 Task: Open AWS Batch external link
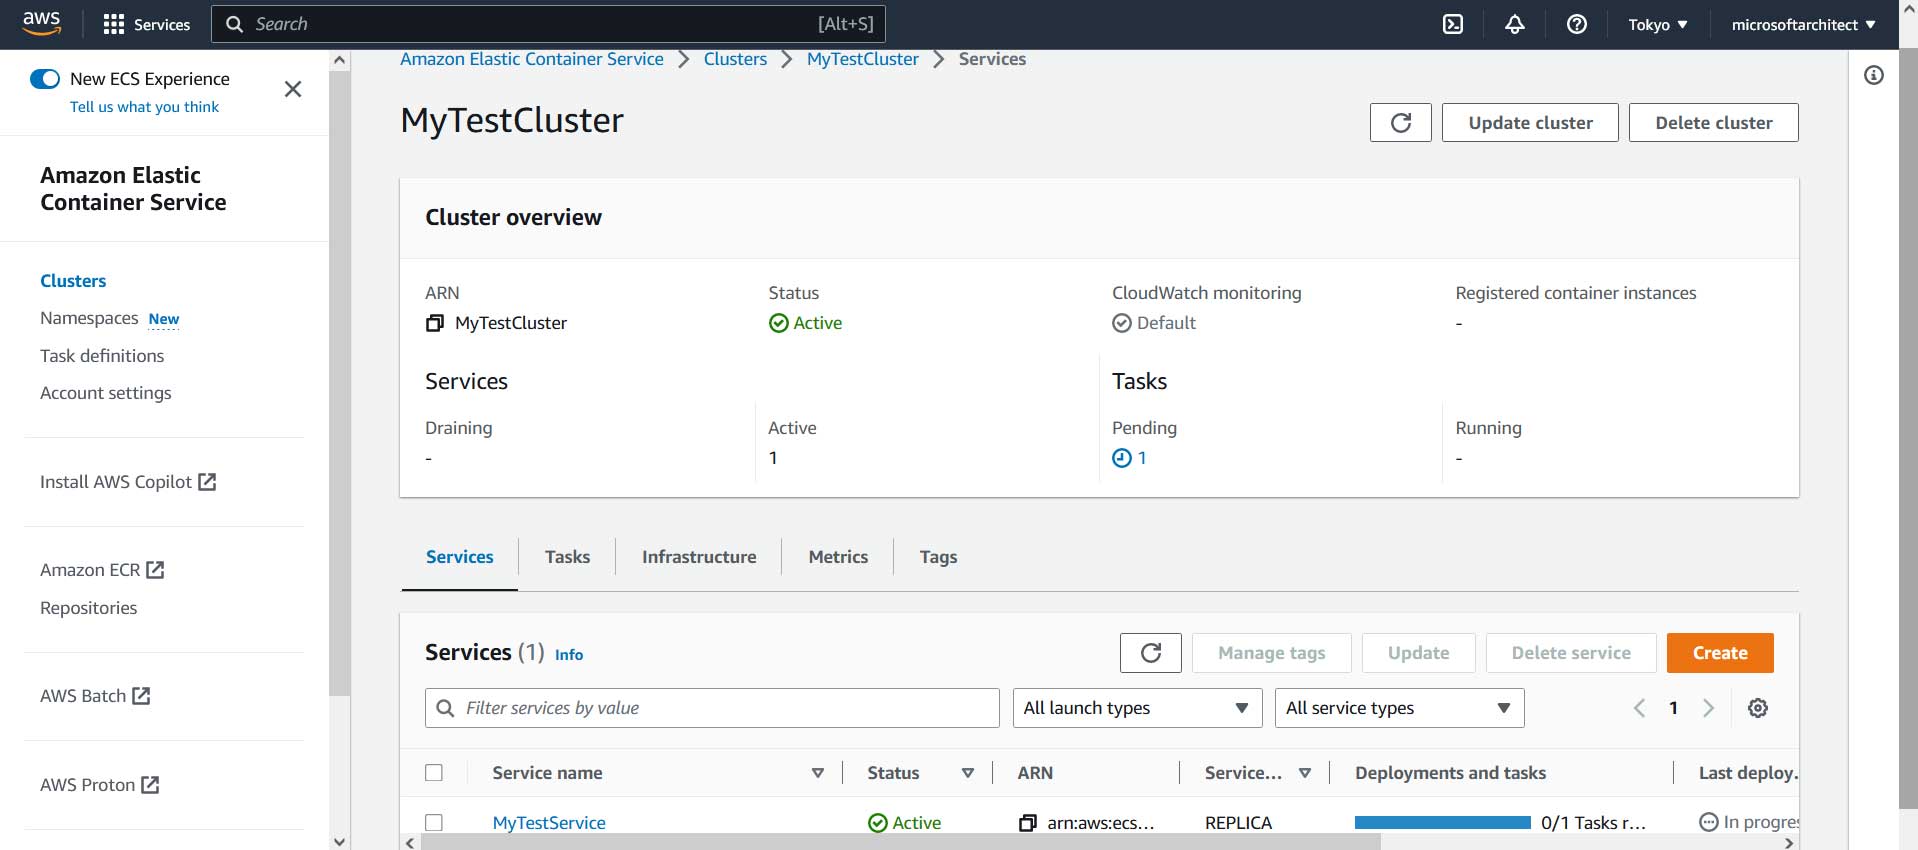tap(95, 696)
